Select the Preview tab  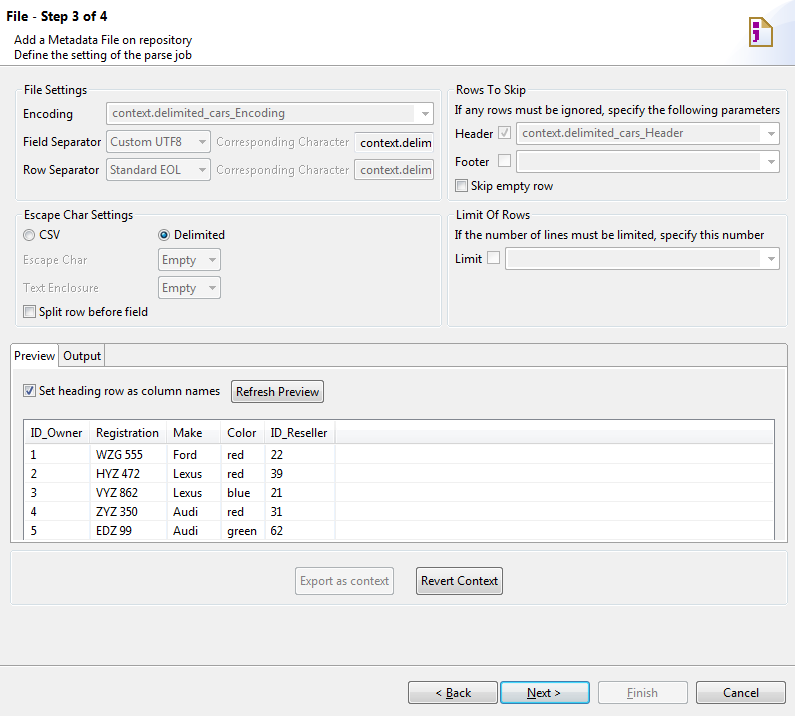click(x=35, y=356)
